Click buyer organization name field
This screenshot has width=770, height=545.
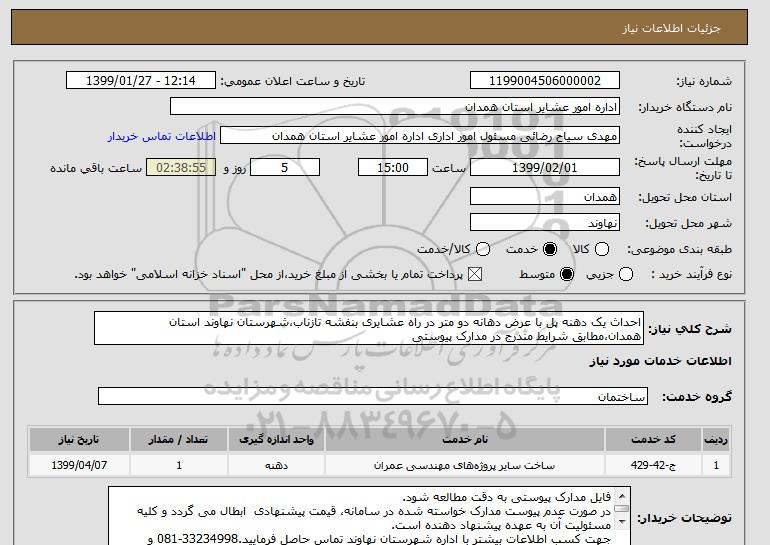point(395,107)
